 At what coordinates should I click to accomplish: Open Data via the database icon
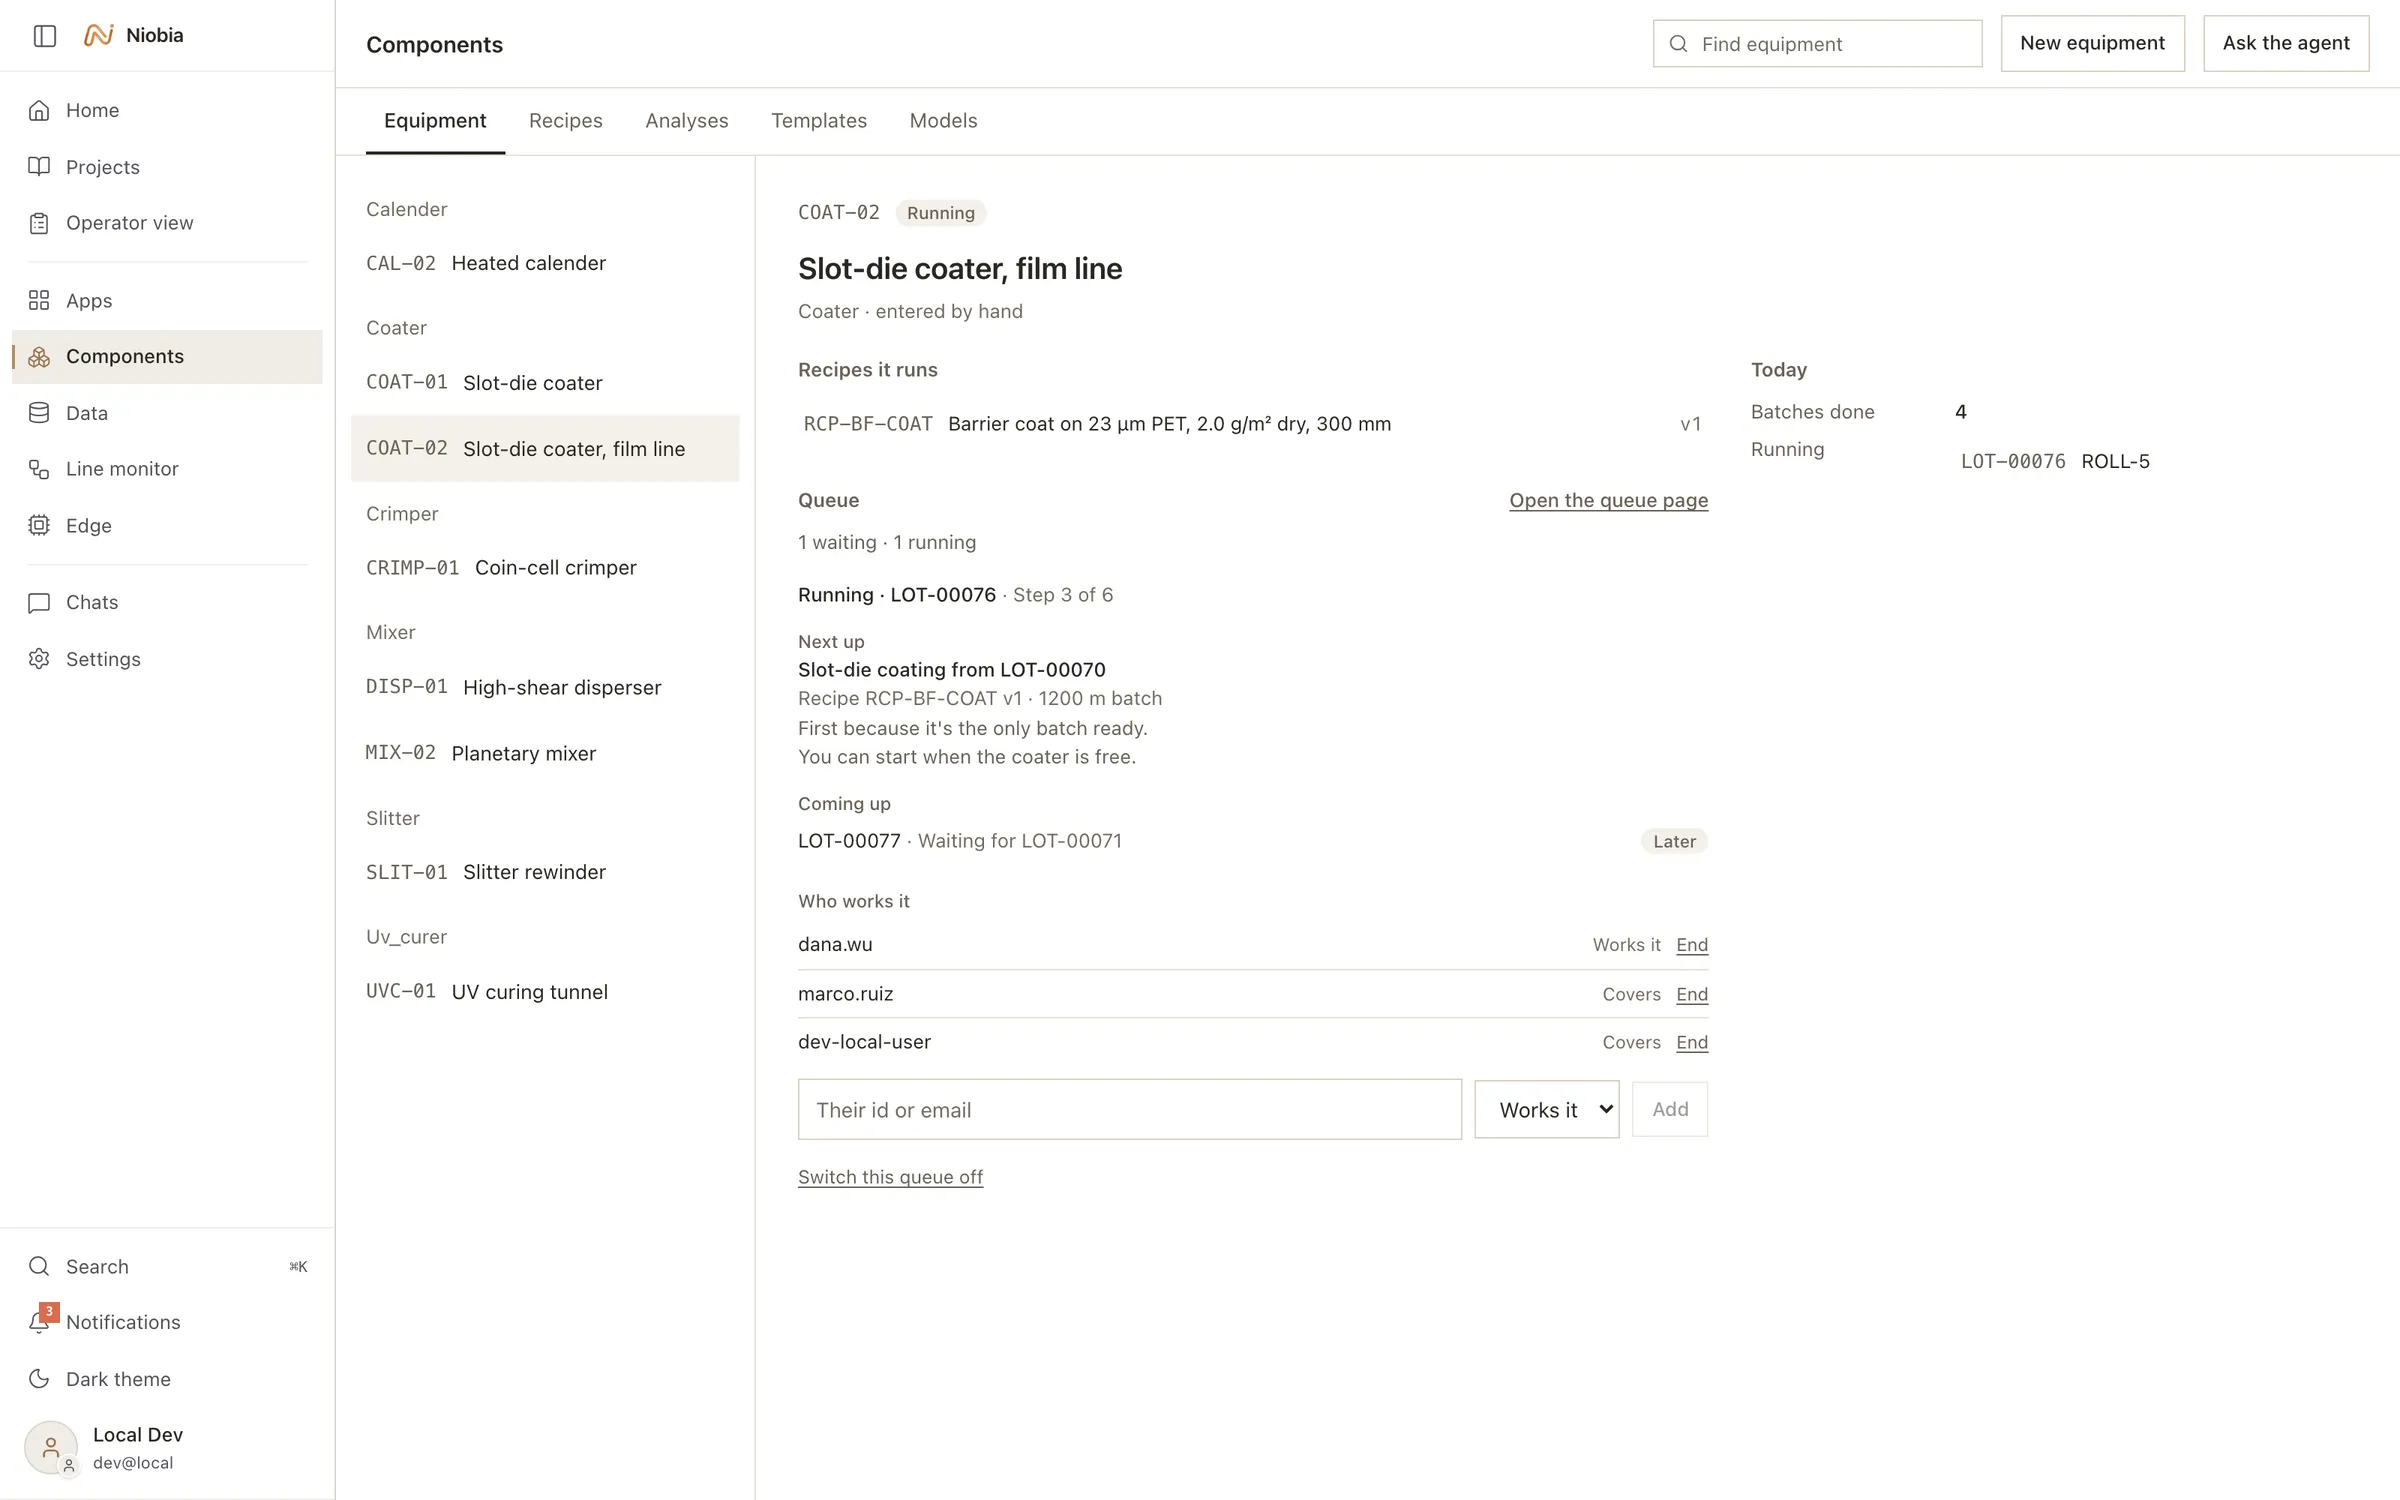click(x=39, y=413)
